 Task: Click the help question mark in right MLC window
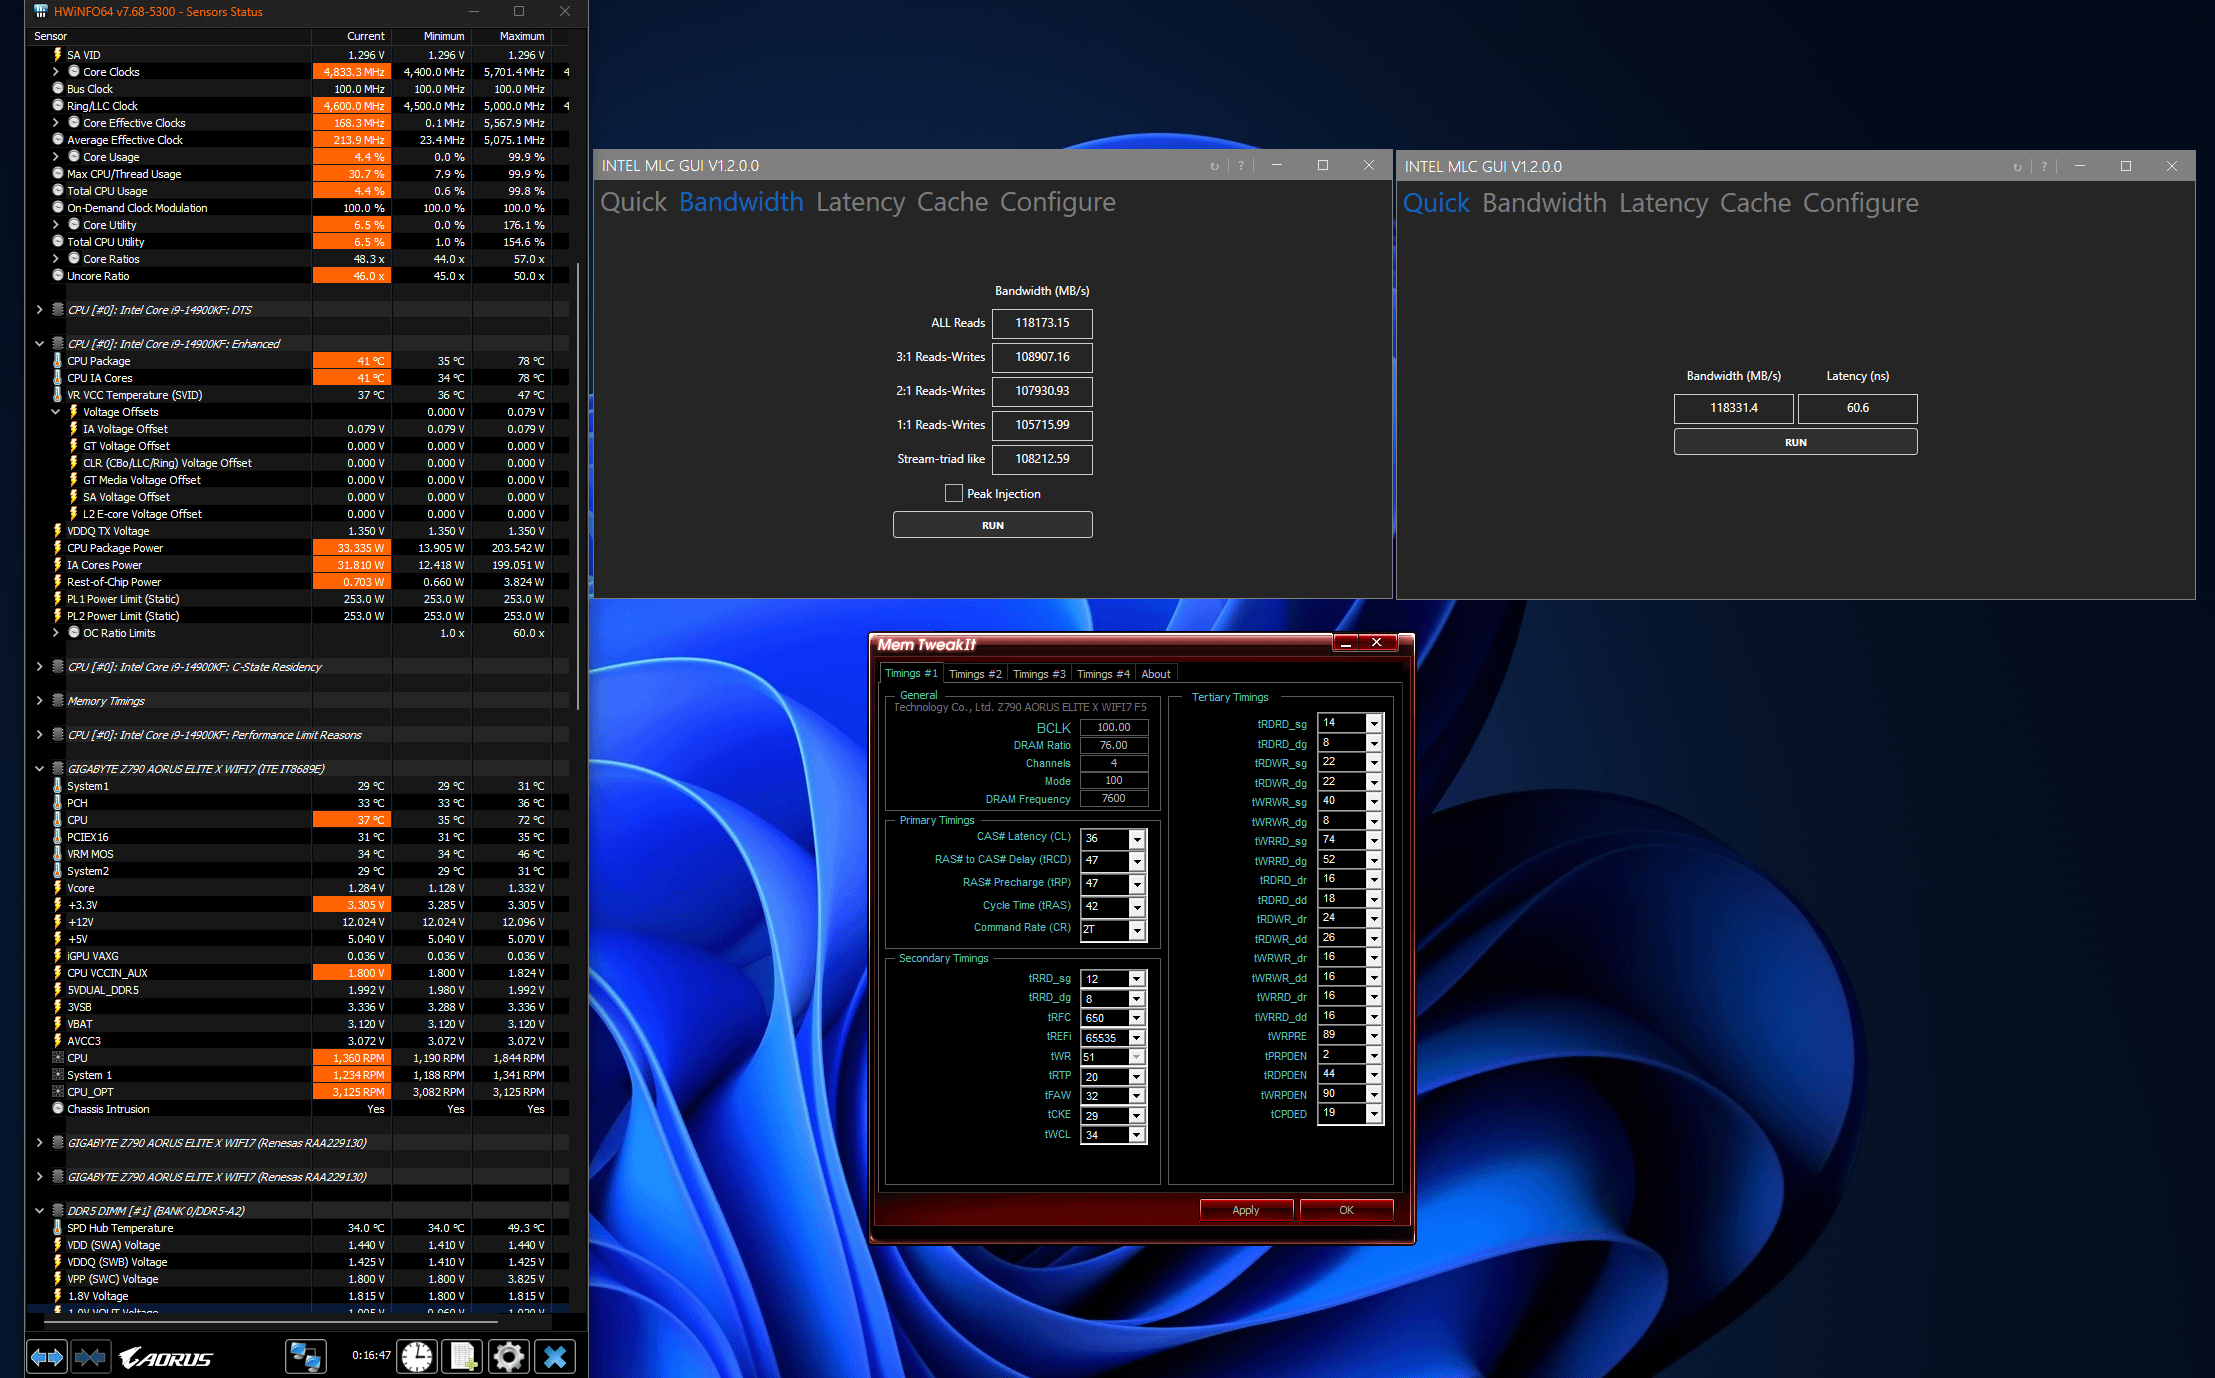(x=2044, y=167)
